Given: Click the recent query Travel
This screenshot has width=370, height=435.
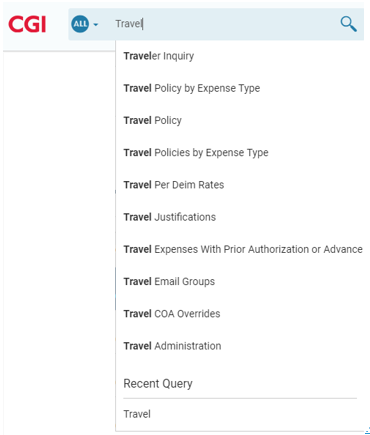Looking at the screenshot, I should [x=137, y=414].
